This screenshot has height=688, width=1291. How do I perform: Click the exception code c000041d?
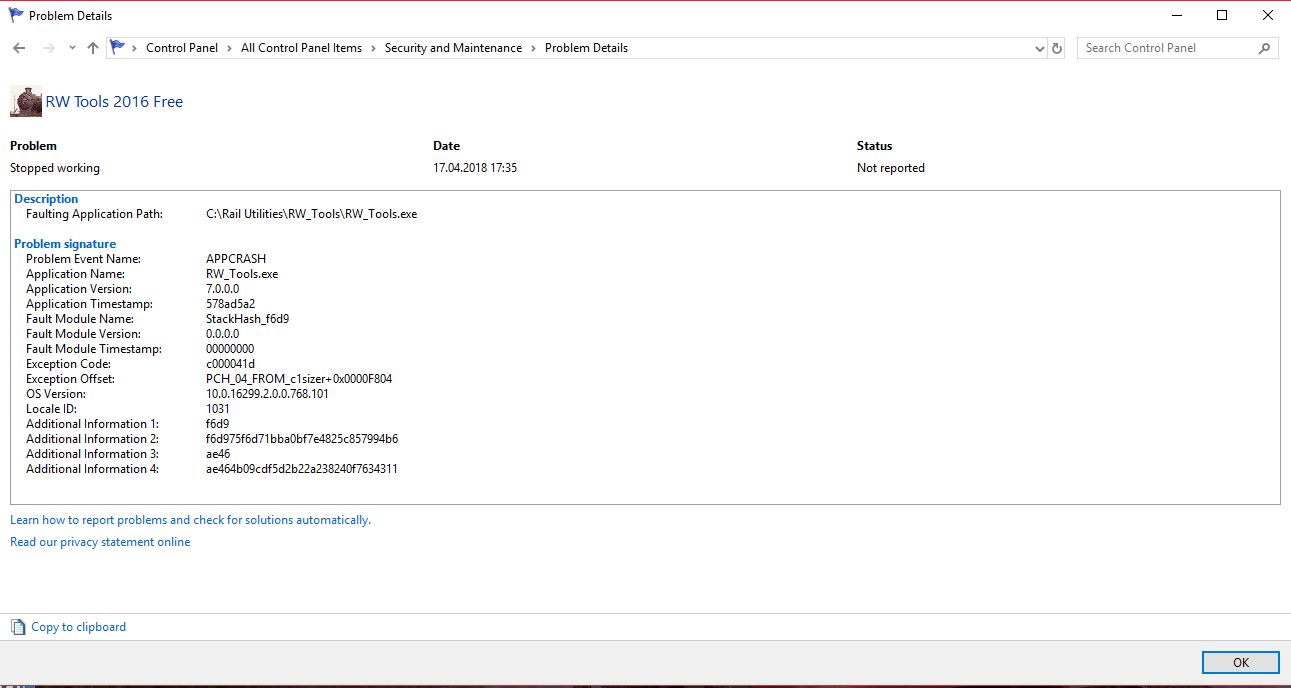[x=230, y=364]
